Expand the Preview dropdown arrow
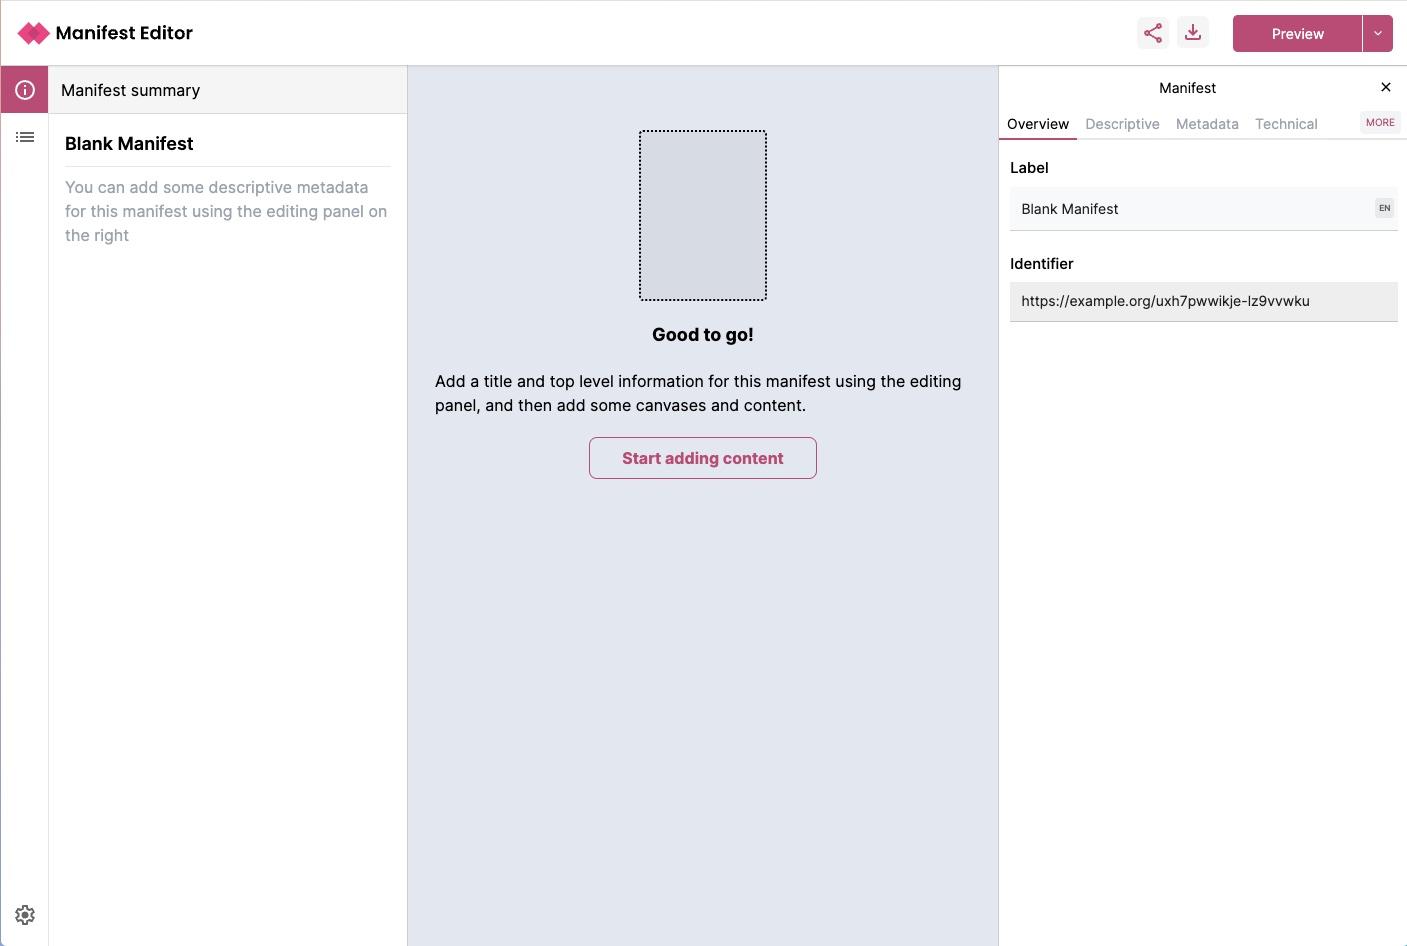1407x946 pixels. point(1377,33)
